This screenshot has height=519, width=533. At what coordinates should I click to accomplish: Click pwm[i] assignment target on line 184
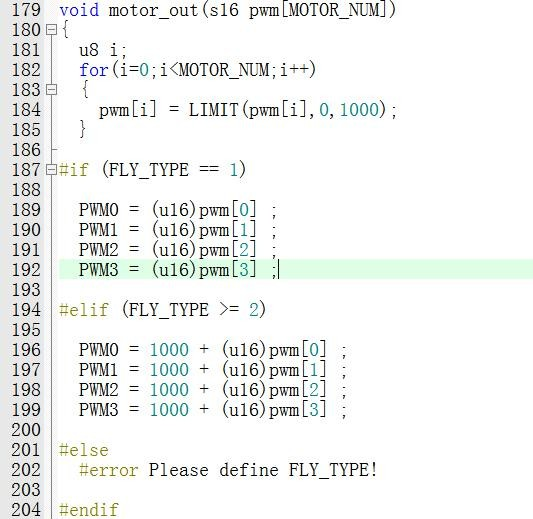click(x=128, y=110)
